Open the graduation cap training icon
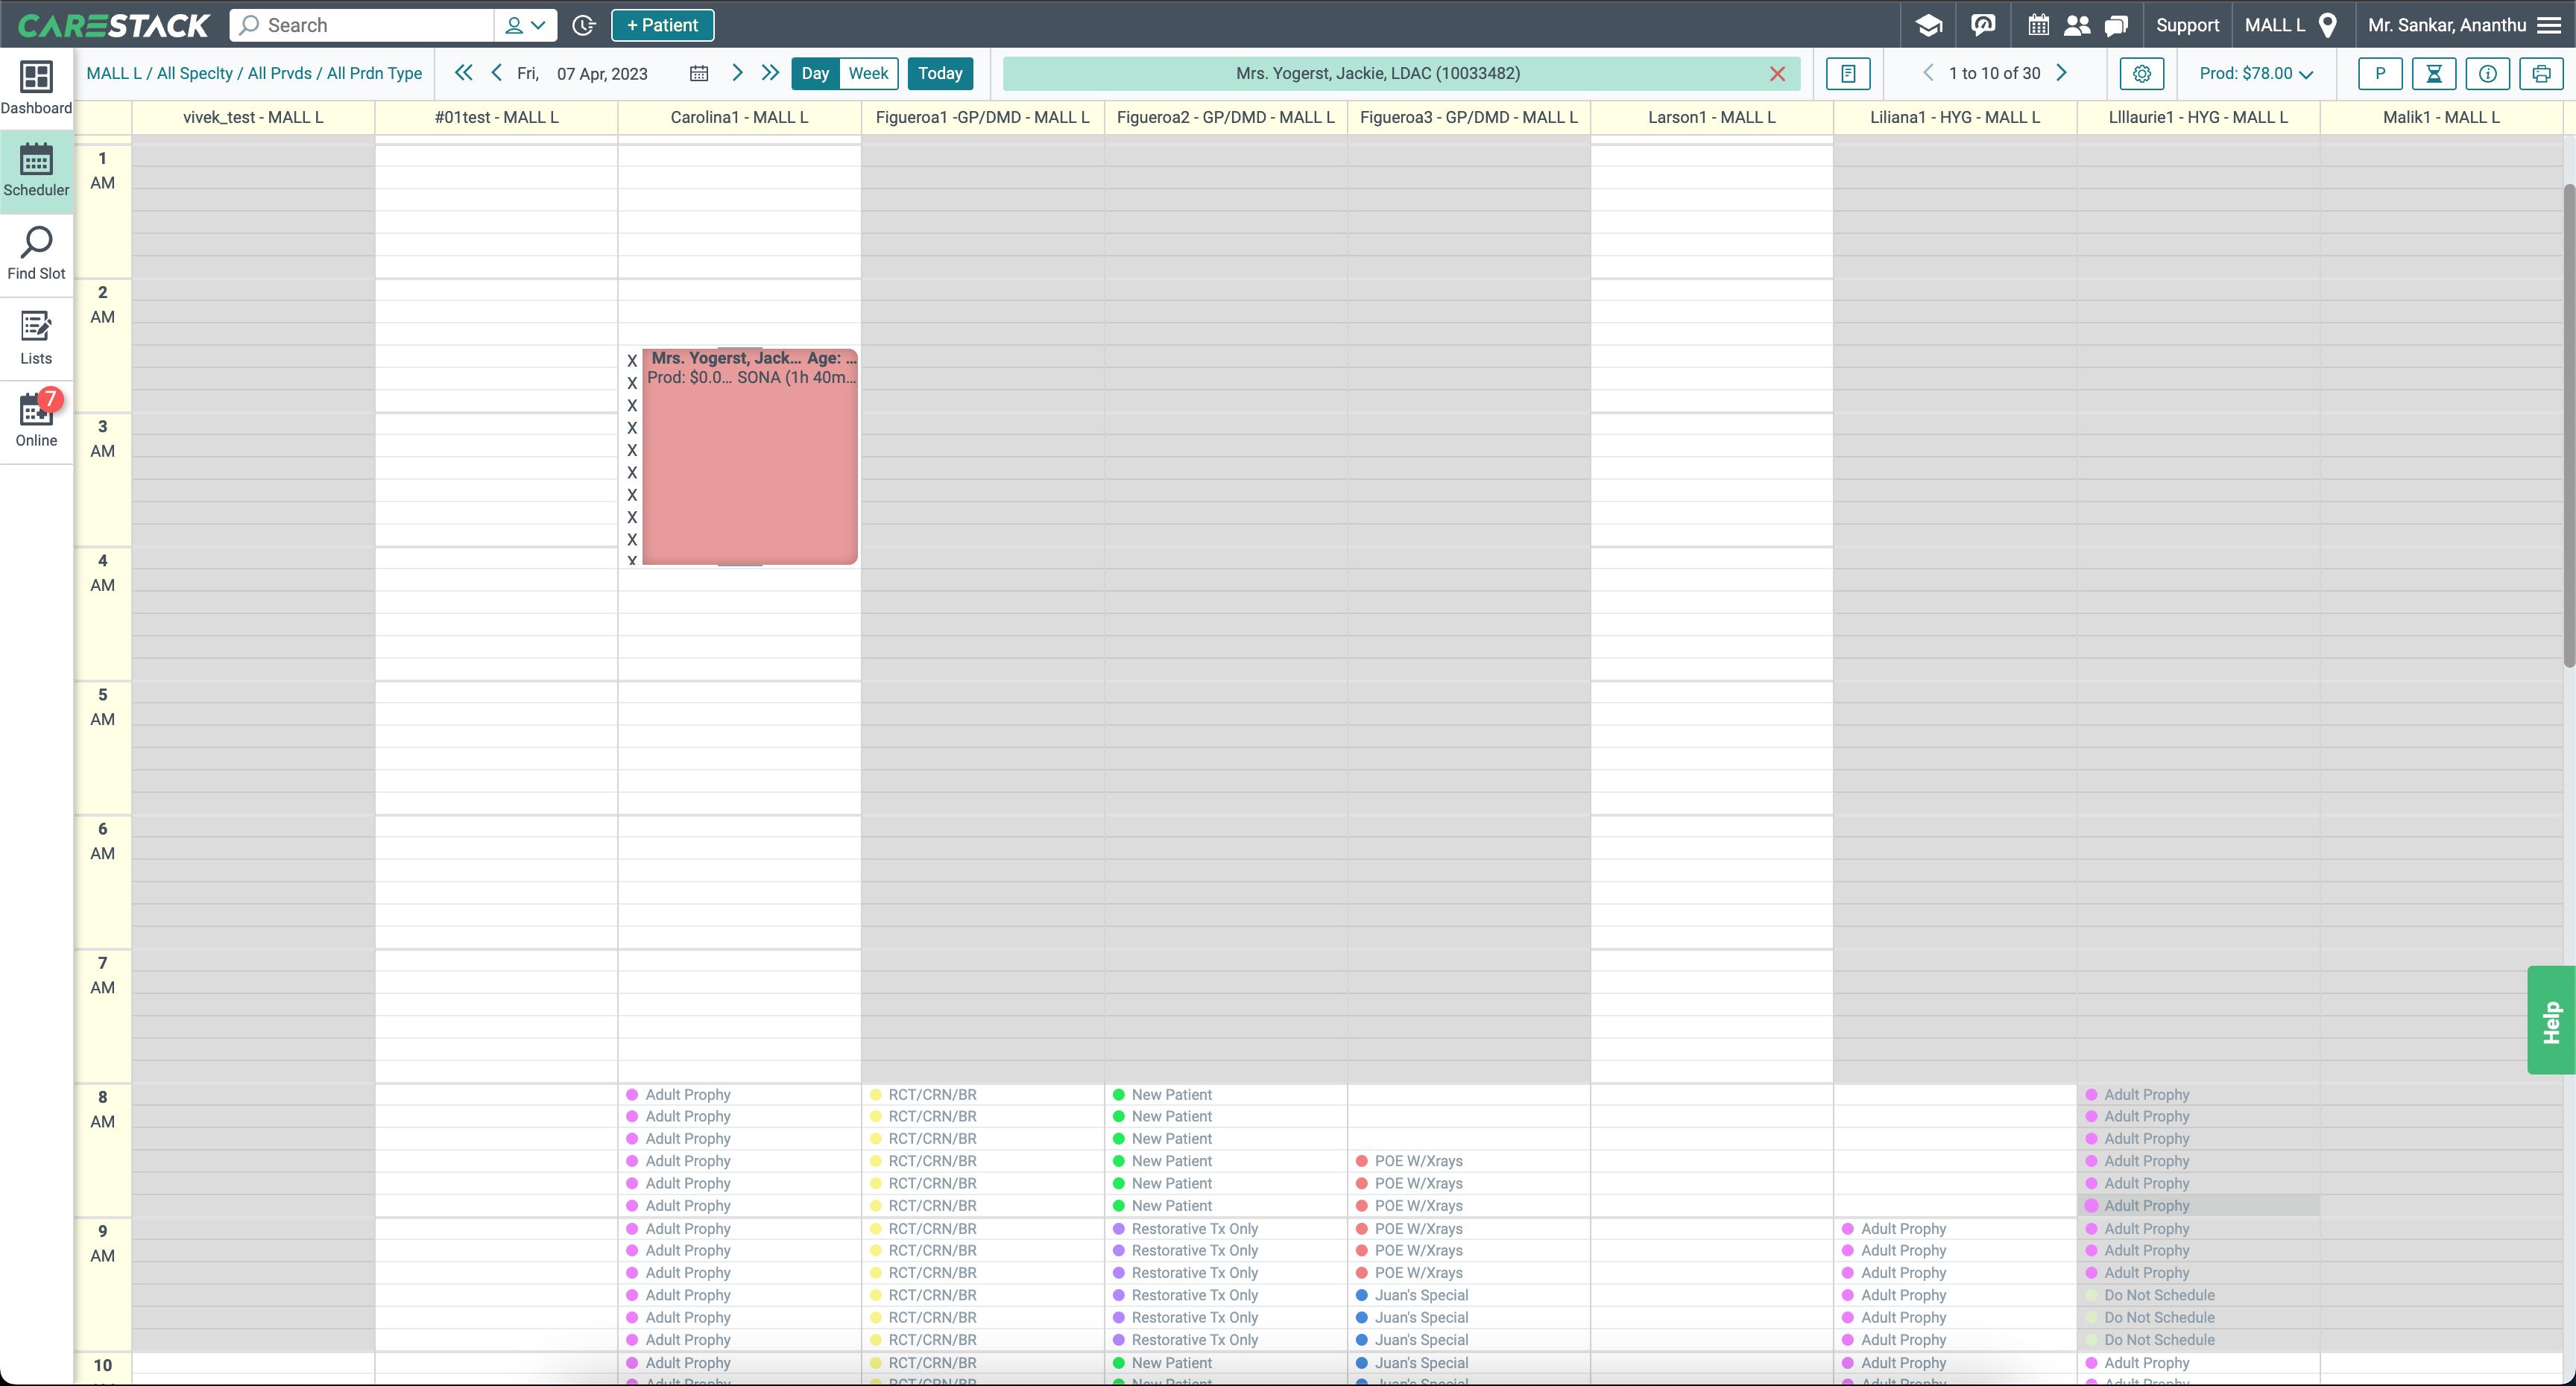2576x1386 pixels. pyautogui.click(x=1928, y=25)
